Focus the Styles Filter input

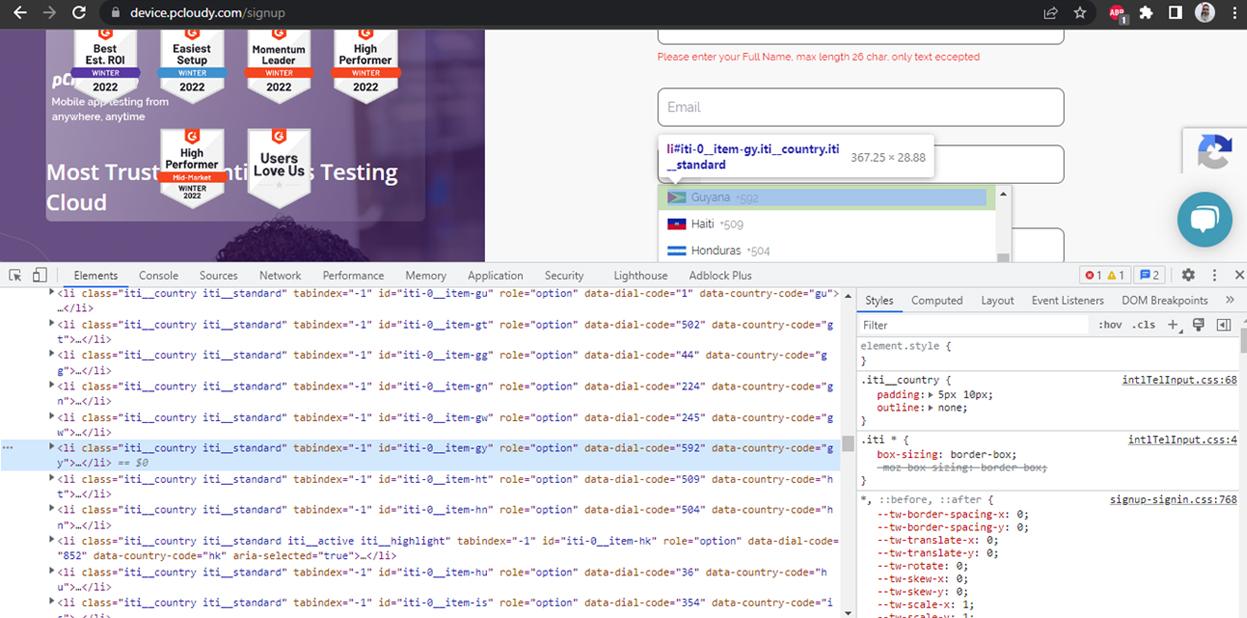pos(975,325)
